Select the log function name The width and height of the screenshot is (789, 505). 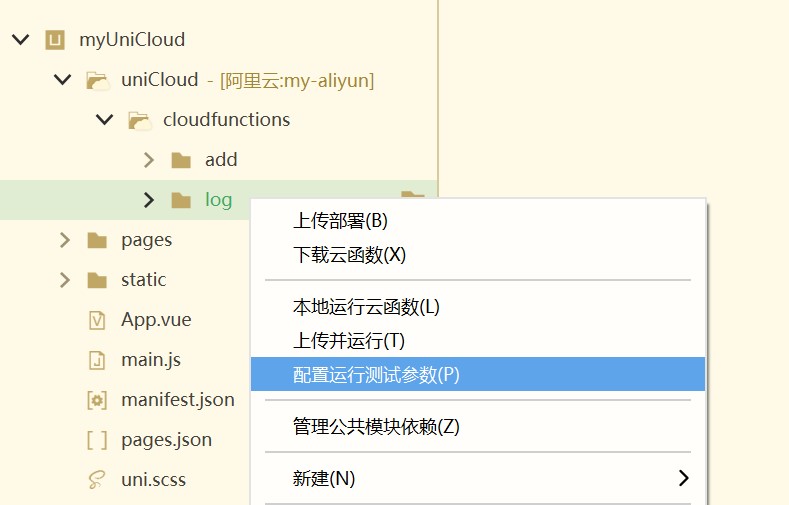218,200
